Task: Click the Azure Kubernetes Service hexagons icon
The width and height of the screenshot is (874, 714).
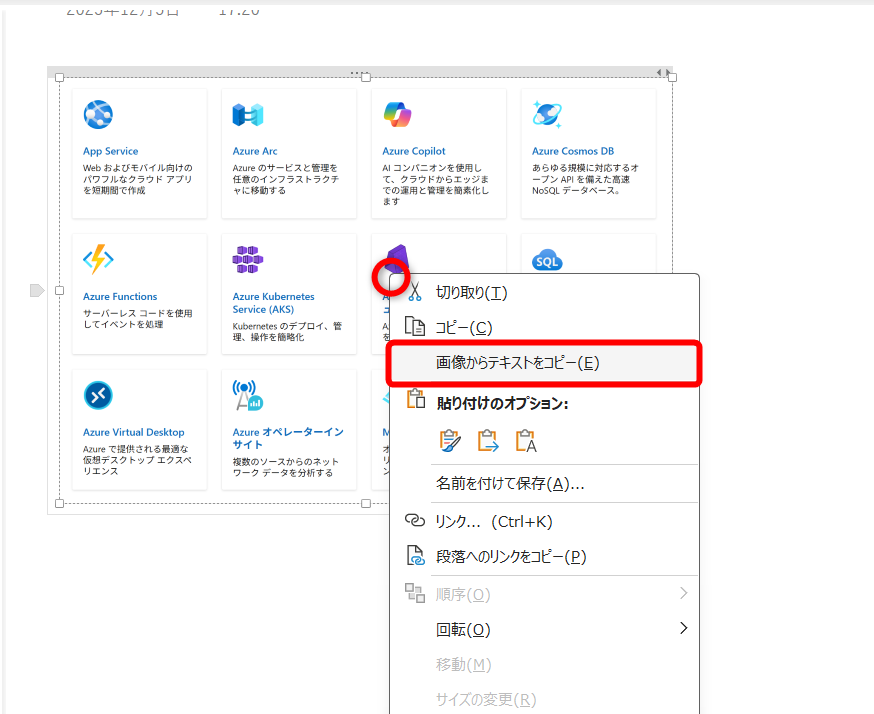Action: (x=247, y=260)
